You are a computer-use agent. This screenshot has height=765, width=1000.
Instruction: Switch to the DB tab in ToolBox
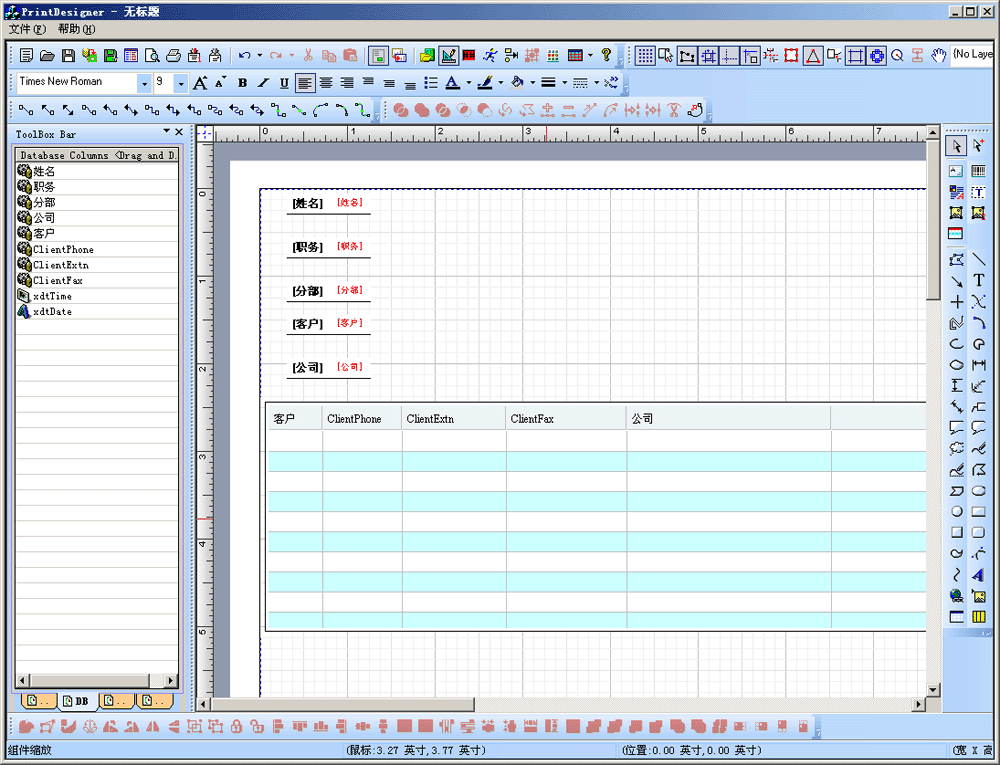pyautogui.click(x=75, y=701)
